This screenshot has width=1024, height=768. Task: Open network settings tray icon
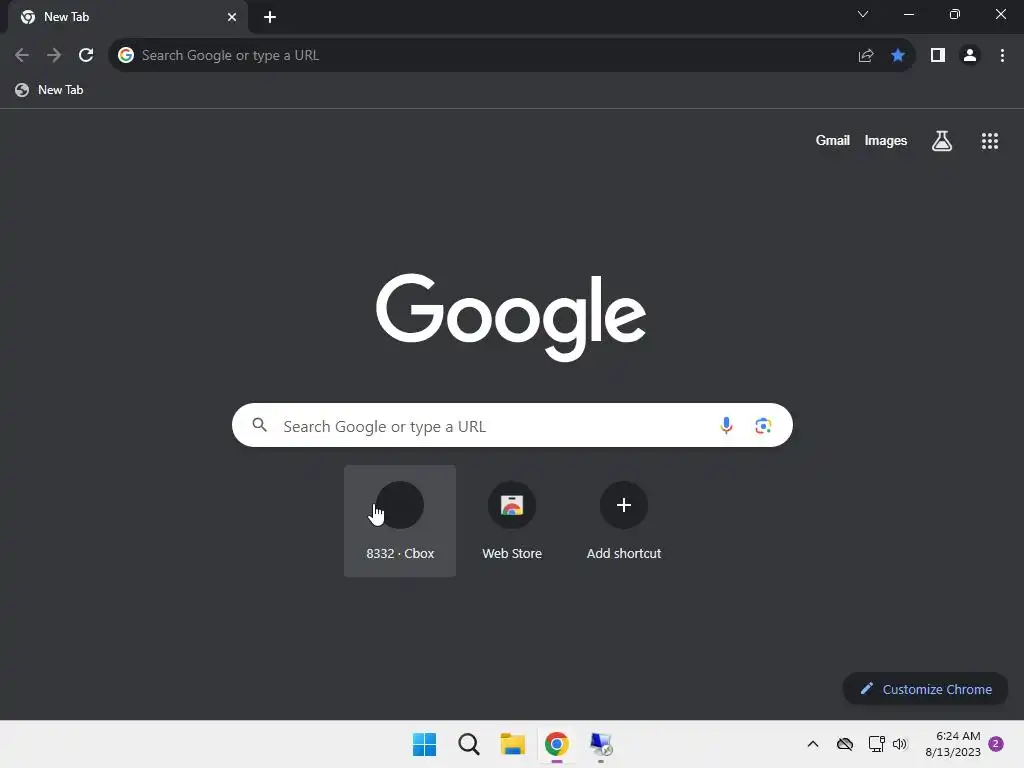click(876, 744)
